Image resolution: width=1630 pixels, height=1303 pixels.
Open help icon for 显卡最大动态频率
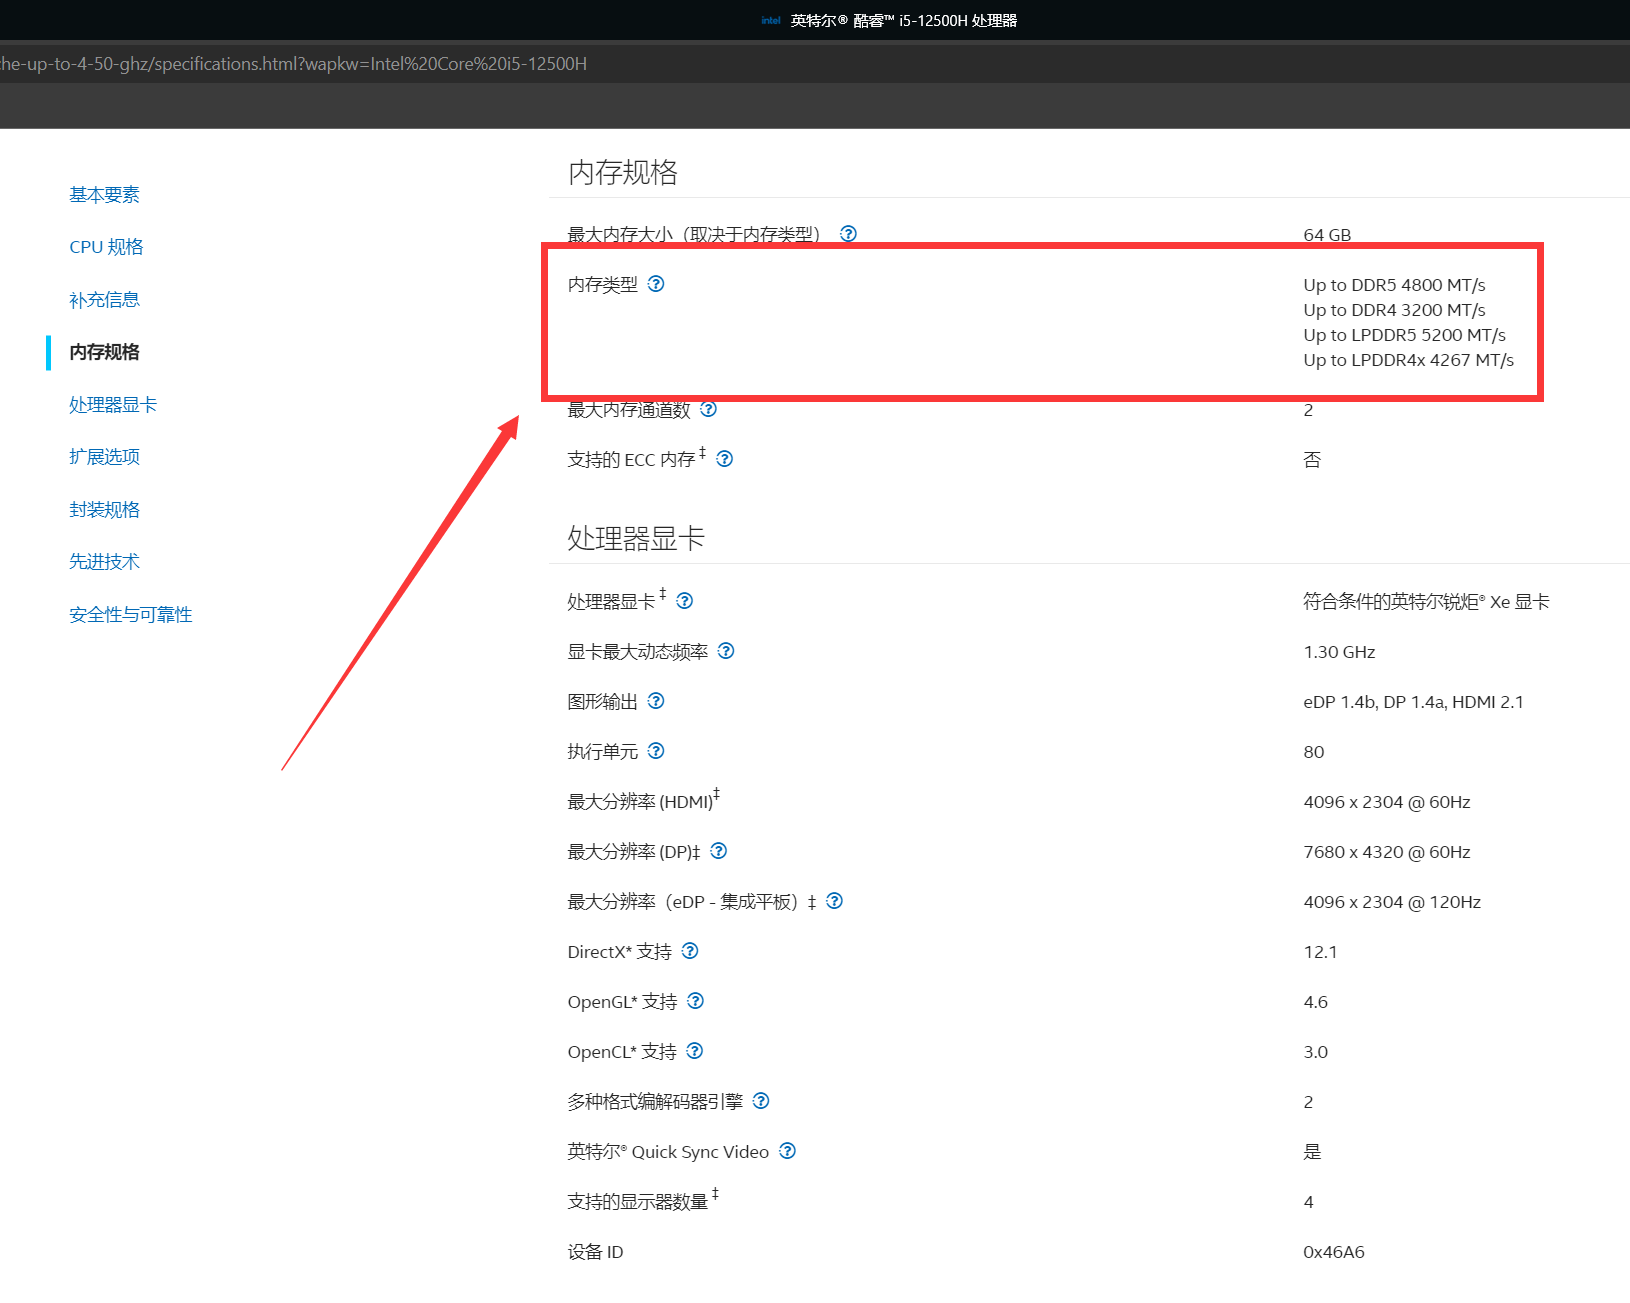pos(726,651)
